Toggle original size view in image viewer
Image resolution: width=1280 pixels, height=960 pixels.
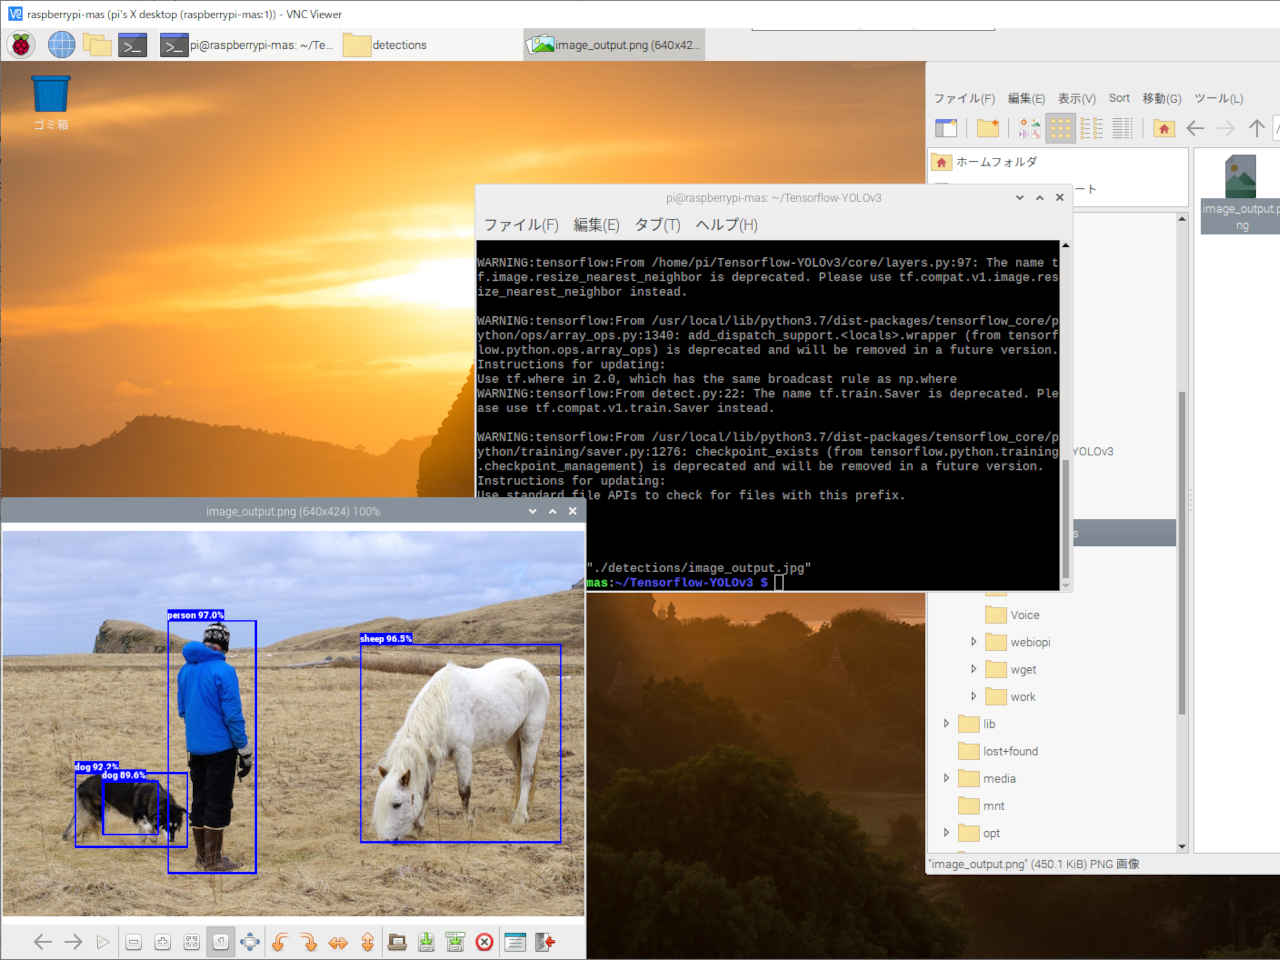coord(221,942)
